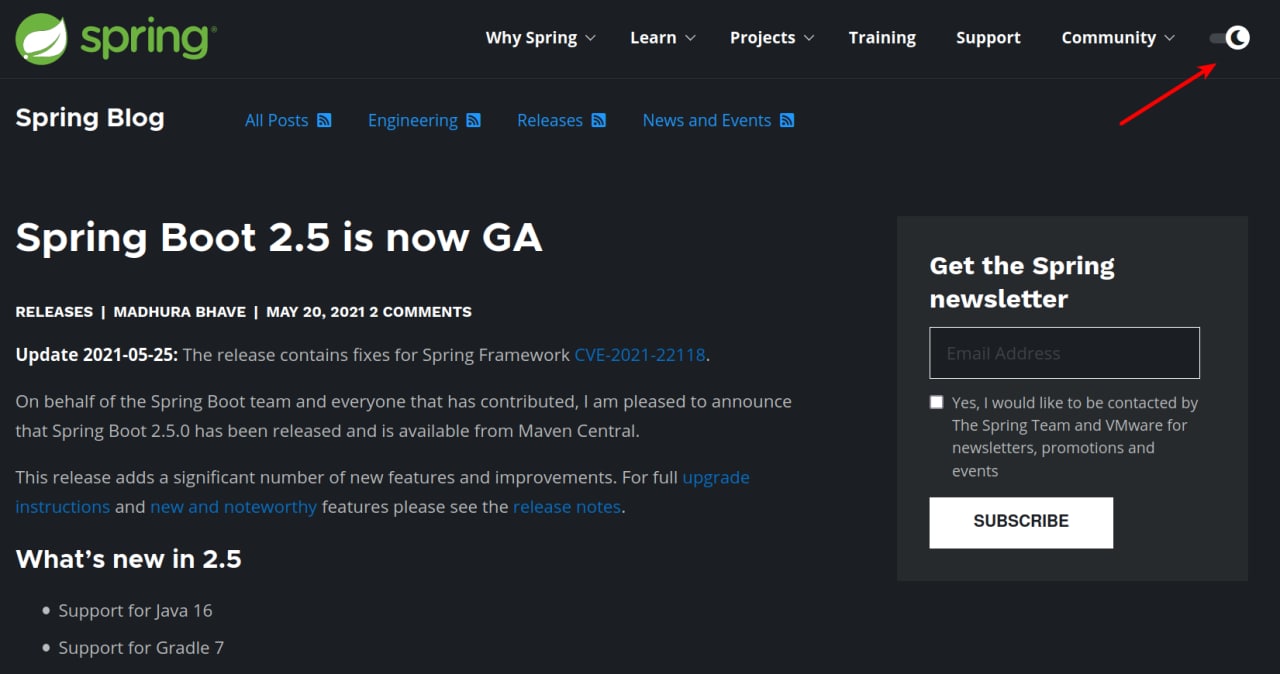The height and width of the screenshot is (674, 1280).
Task: Expand the Why Spring dropdown menu
Action: tap(540, 38)
